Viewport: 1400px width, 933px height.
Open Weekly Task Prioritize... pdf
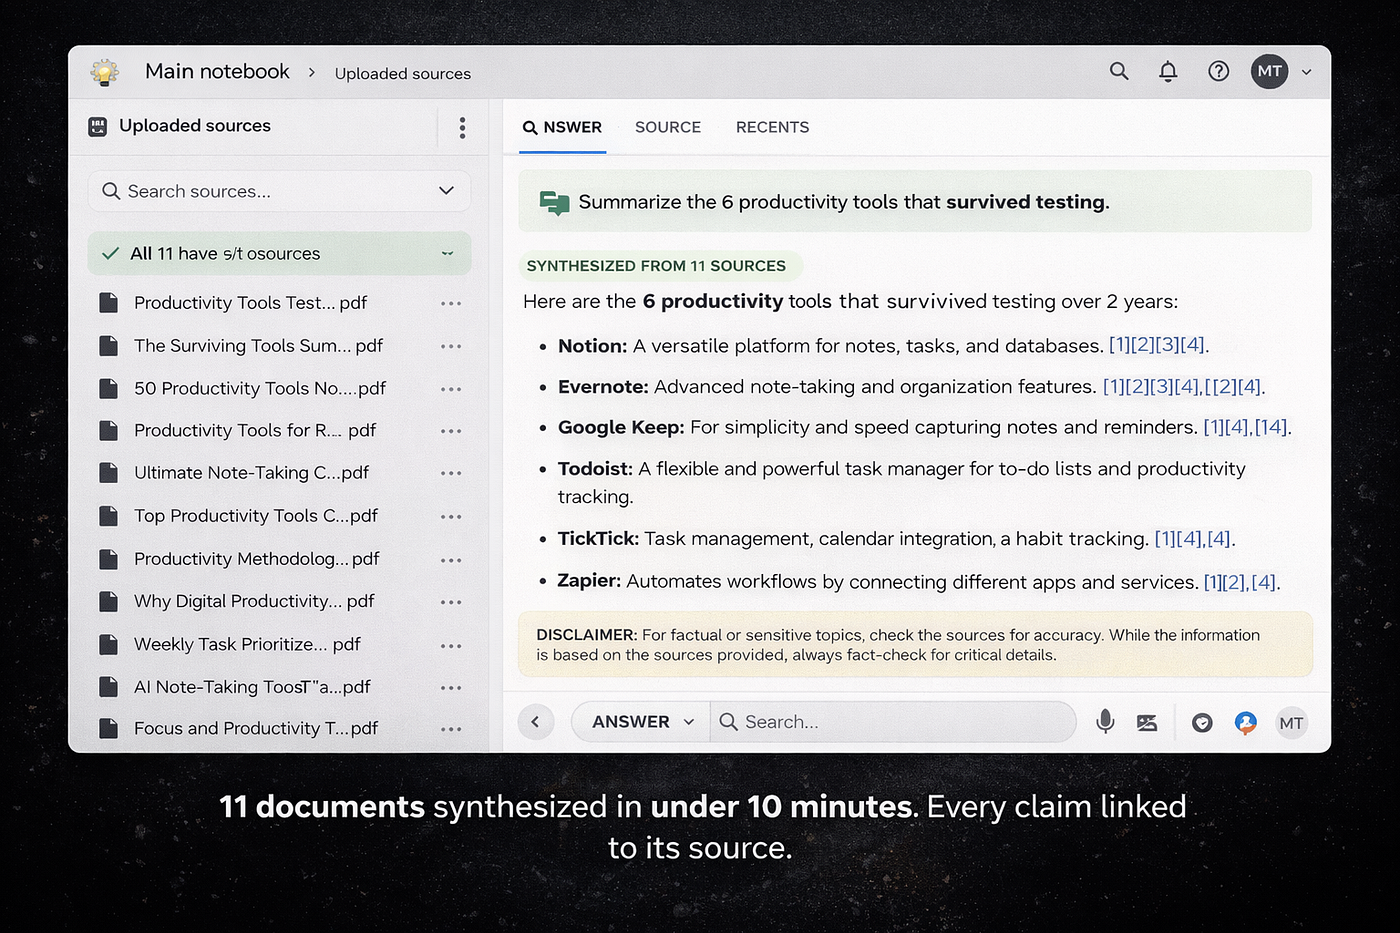point(247,645)
